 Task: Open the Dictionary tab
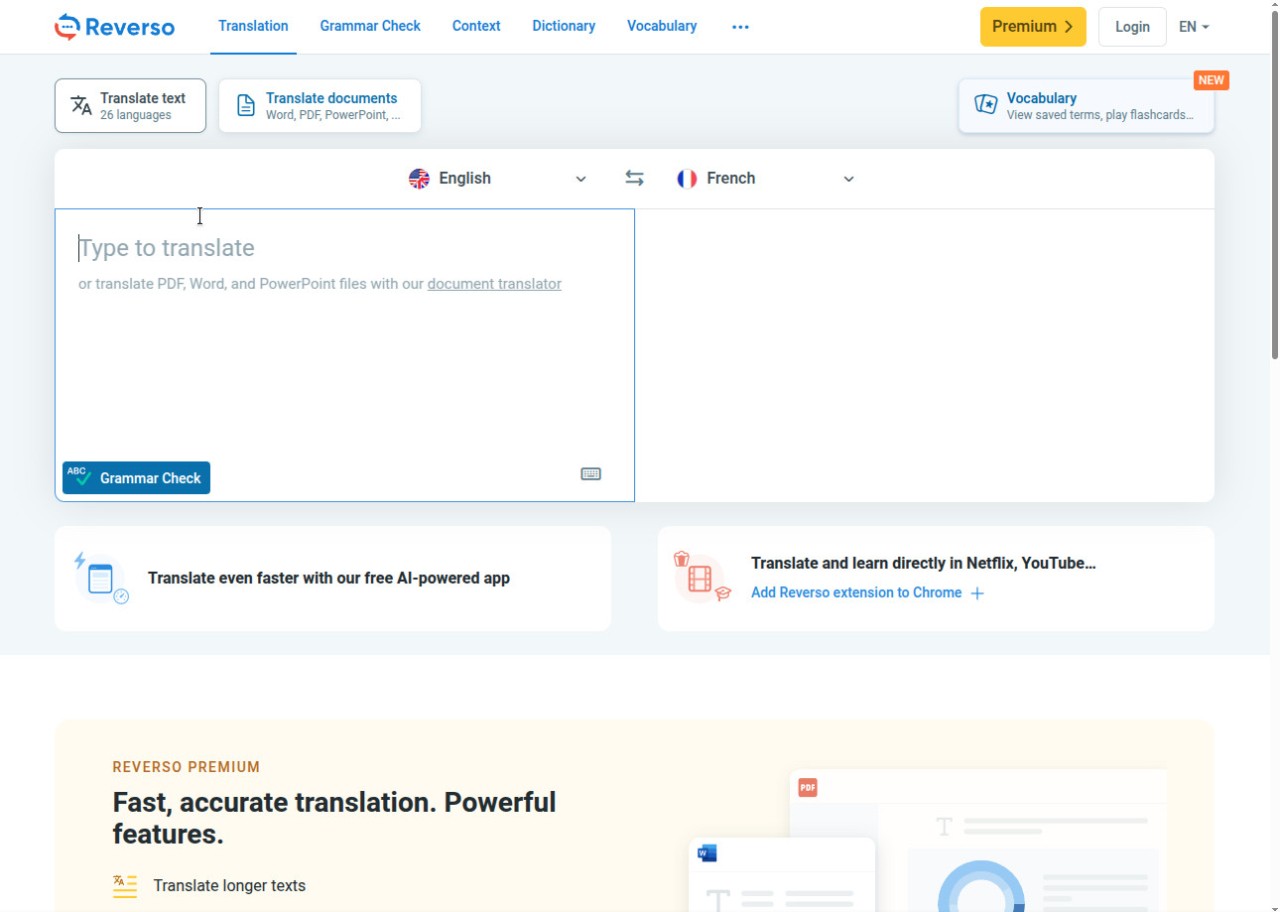563,26
